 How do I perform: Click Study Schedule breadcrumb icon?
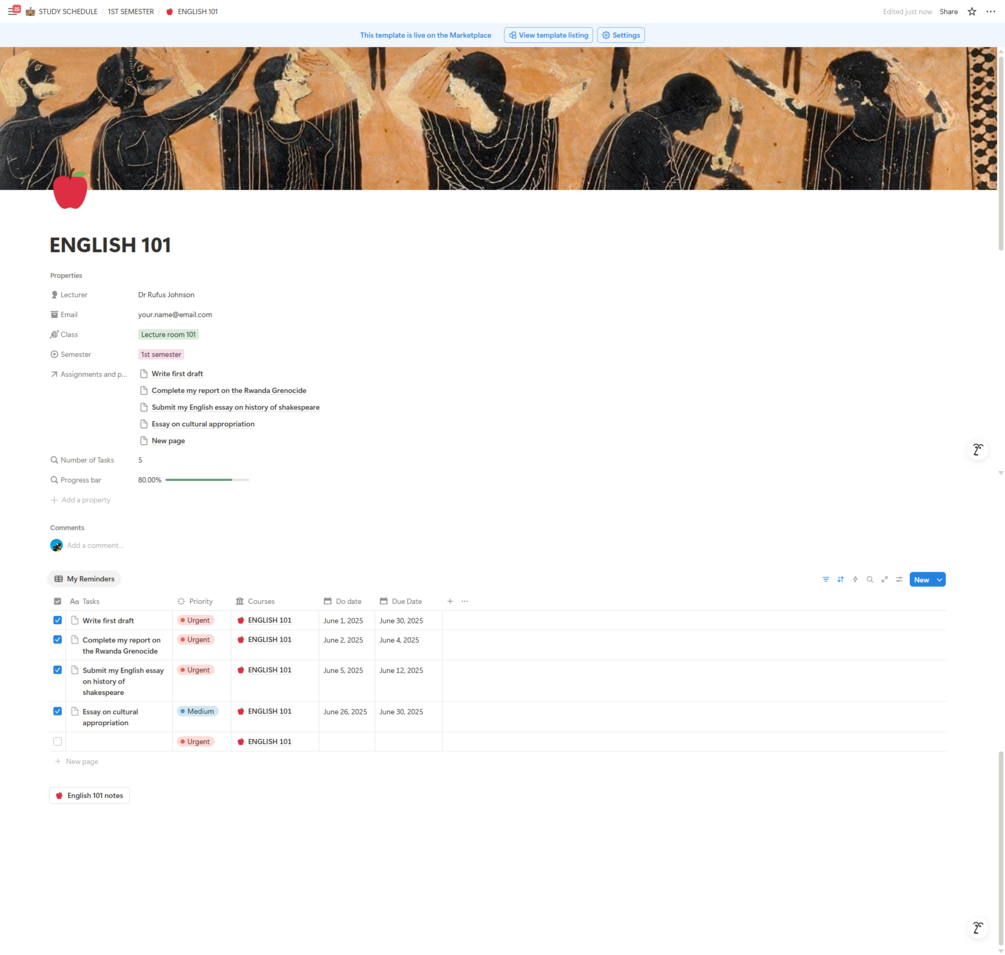tap(30, 12)
